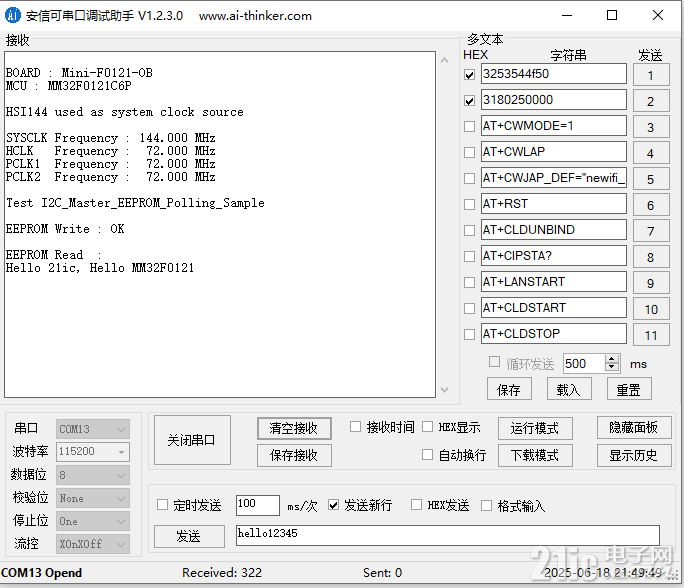This screenshot has height=588, width=684.
Task: Click send button 7 for AT+CLDUNBIND
Action: (x=651, y=231)
